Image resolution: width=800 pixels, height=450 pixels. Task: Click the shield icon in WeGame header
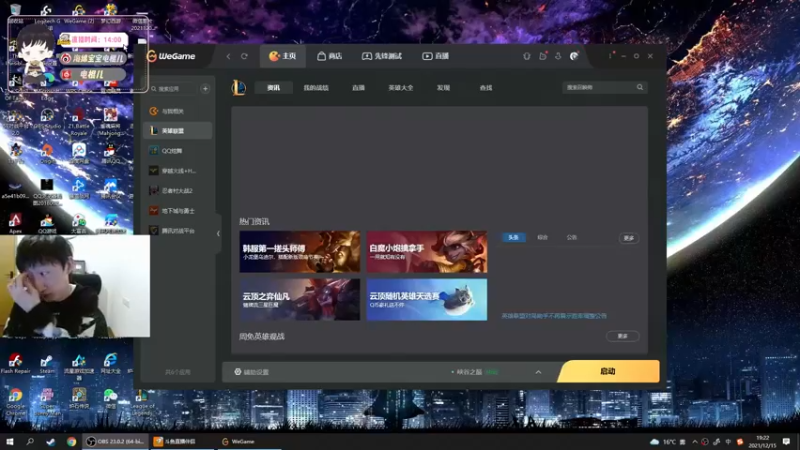[527, 56]
